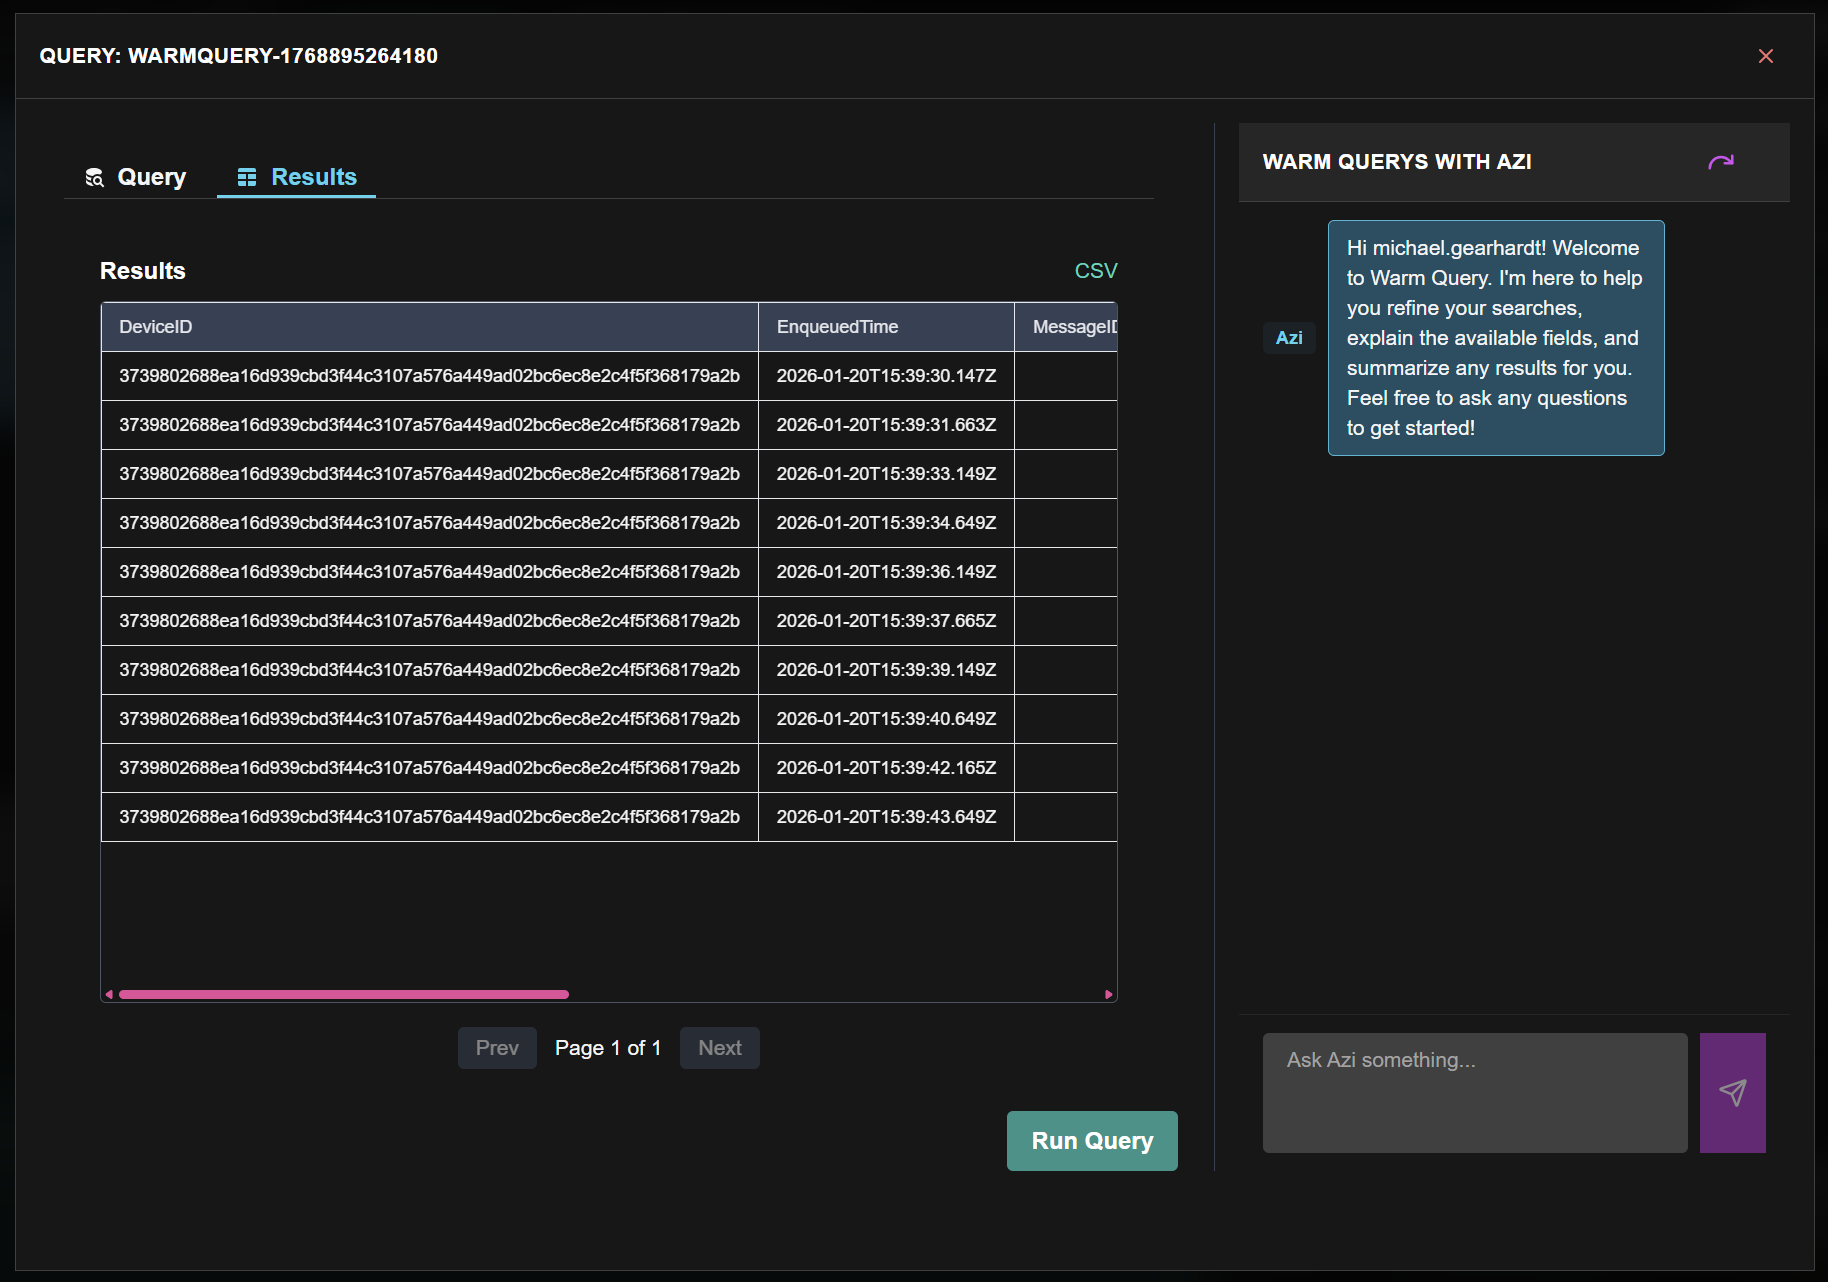This screenshot has height=1282, width=1828.
Task: Click DeviceID cell in the 15:39:43.649Z row
Action: pyautogui.click(x=430, y=817)
